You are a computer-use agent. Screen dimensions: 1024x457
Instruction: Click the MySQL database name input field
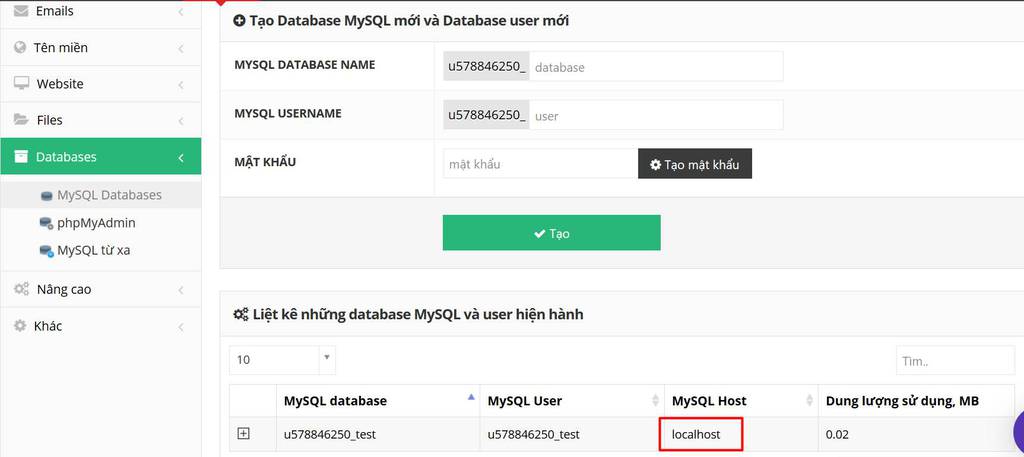pyautogui.click(x=656, y=67)
